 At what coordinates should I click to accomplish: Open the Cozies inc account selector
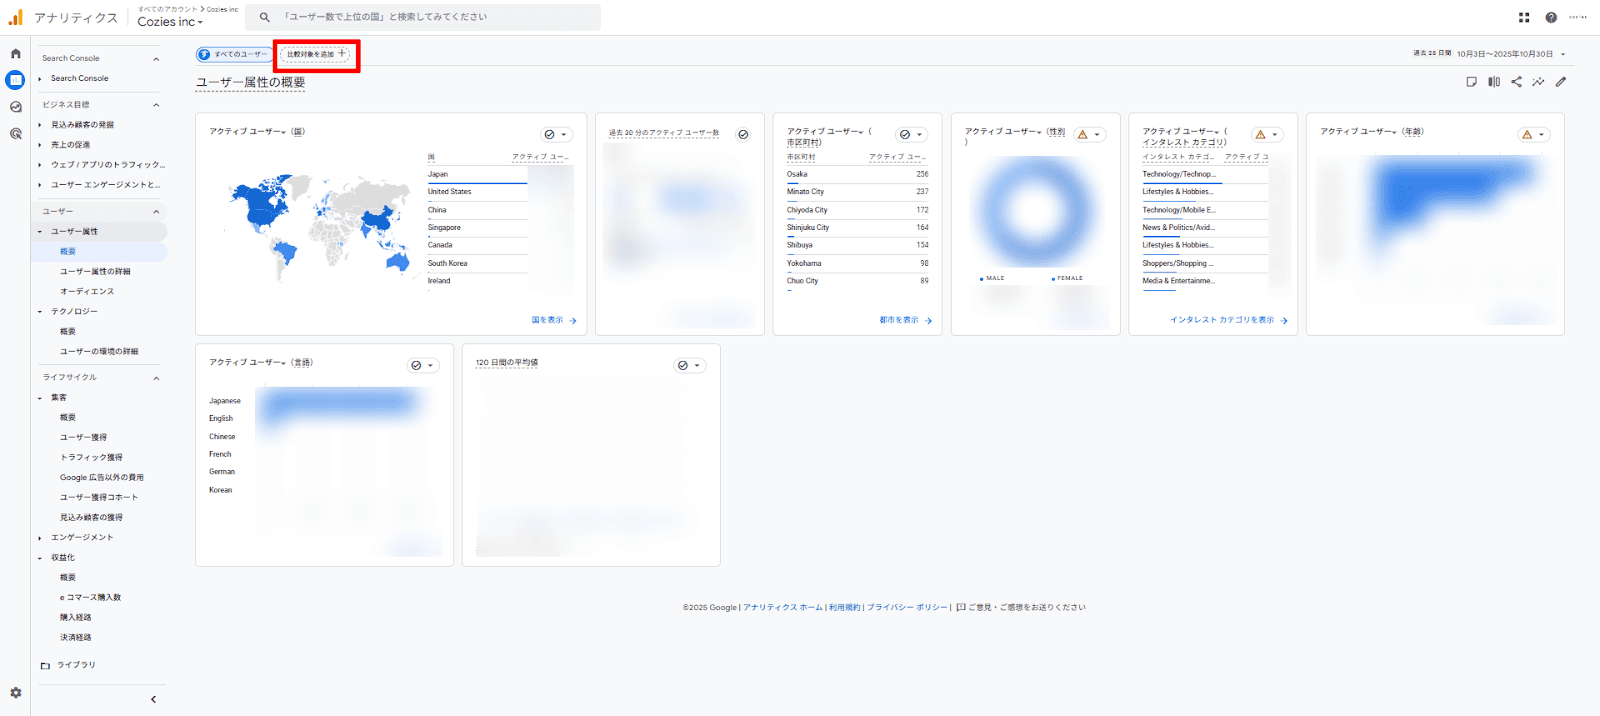tap(170, 22)
